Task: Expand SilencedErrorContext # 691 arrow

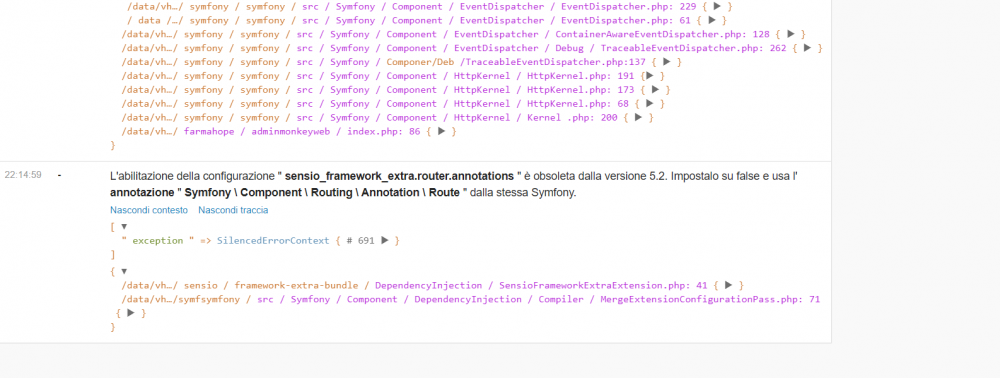Action: pos(384,240)
